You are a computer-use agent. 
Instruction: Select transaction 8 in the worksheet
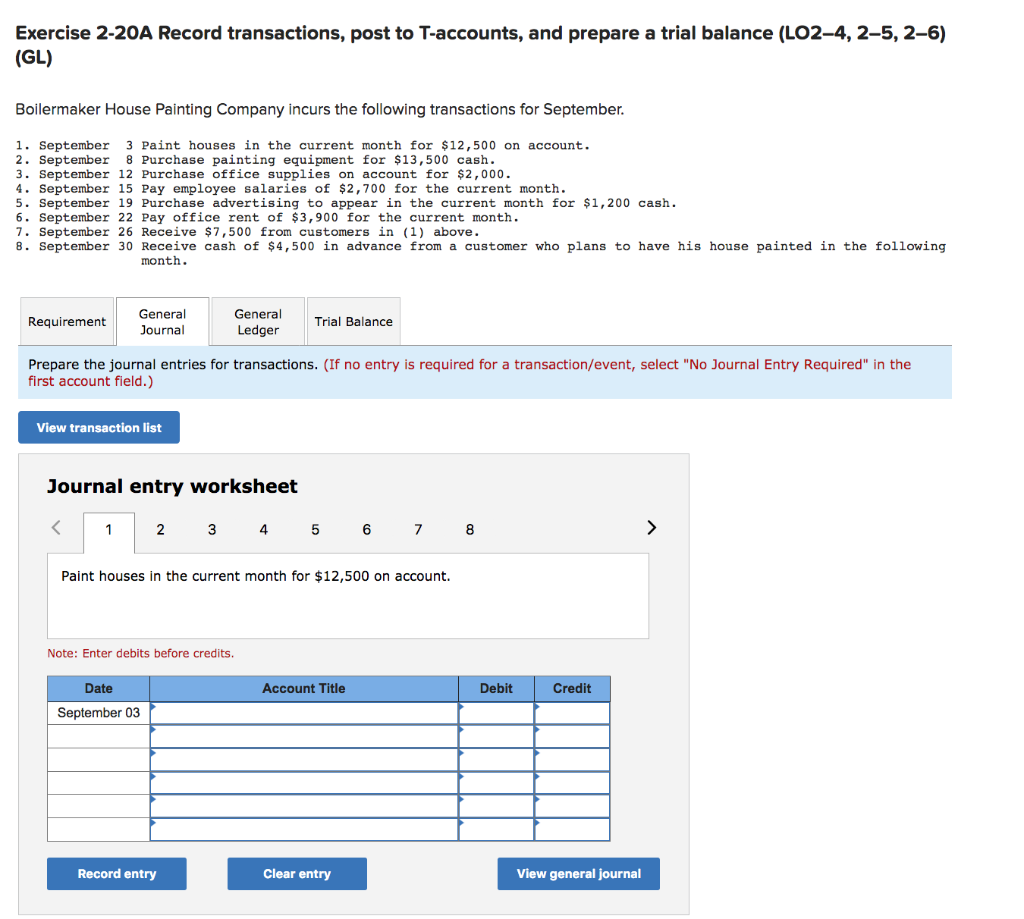pyautogui.click(x=469, y=529)
